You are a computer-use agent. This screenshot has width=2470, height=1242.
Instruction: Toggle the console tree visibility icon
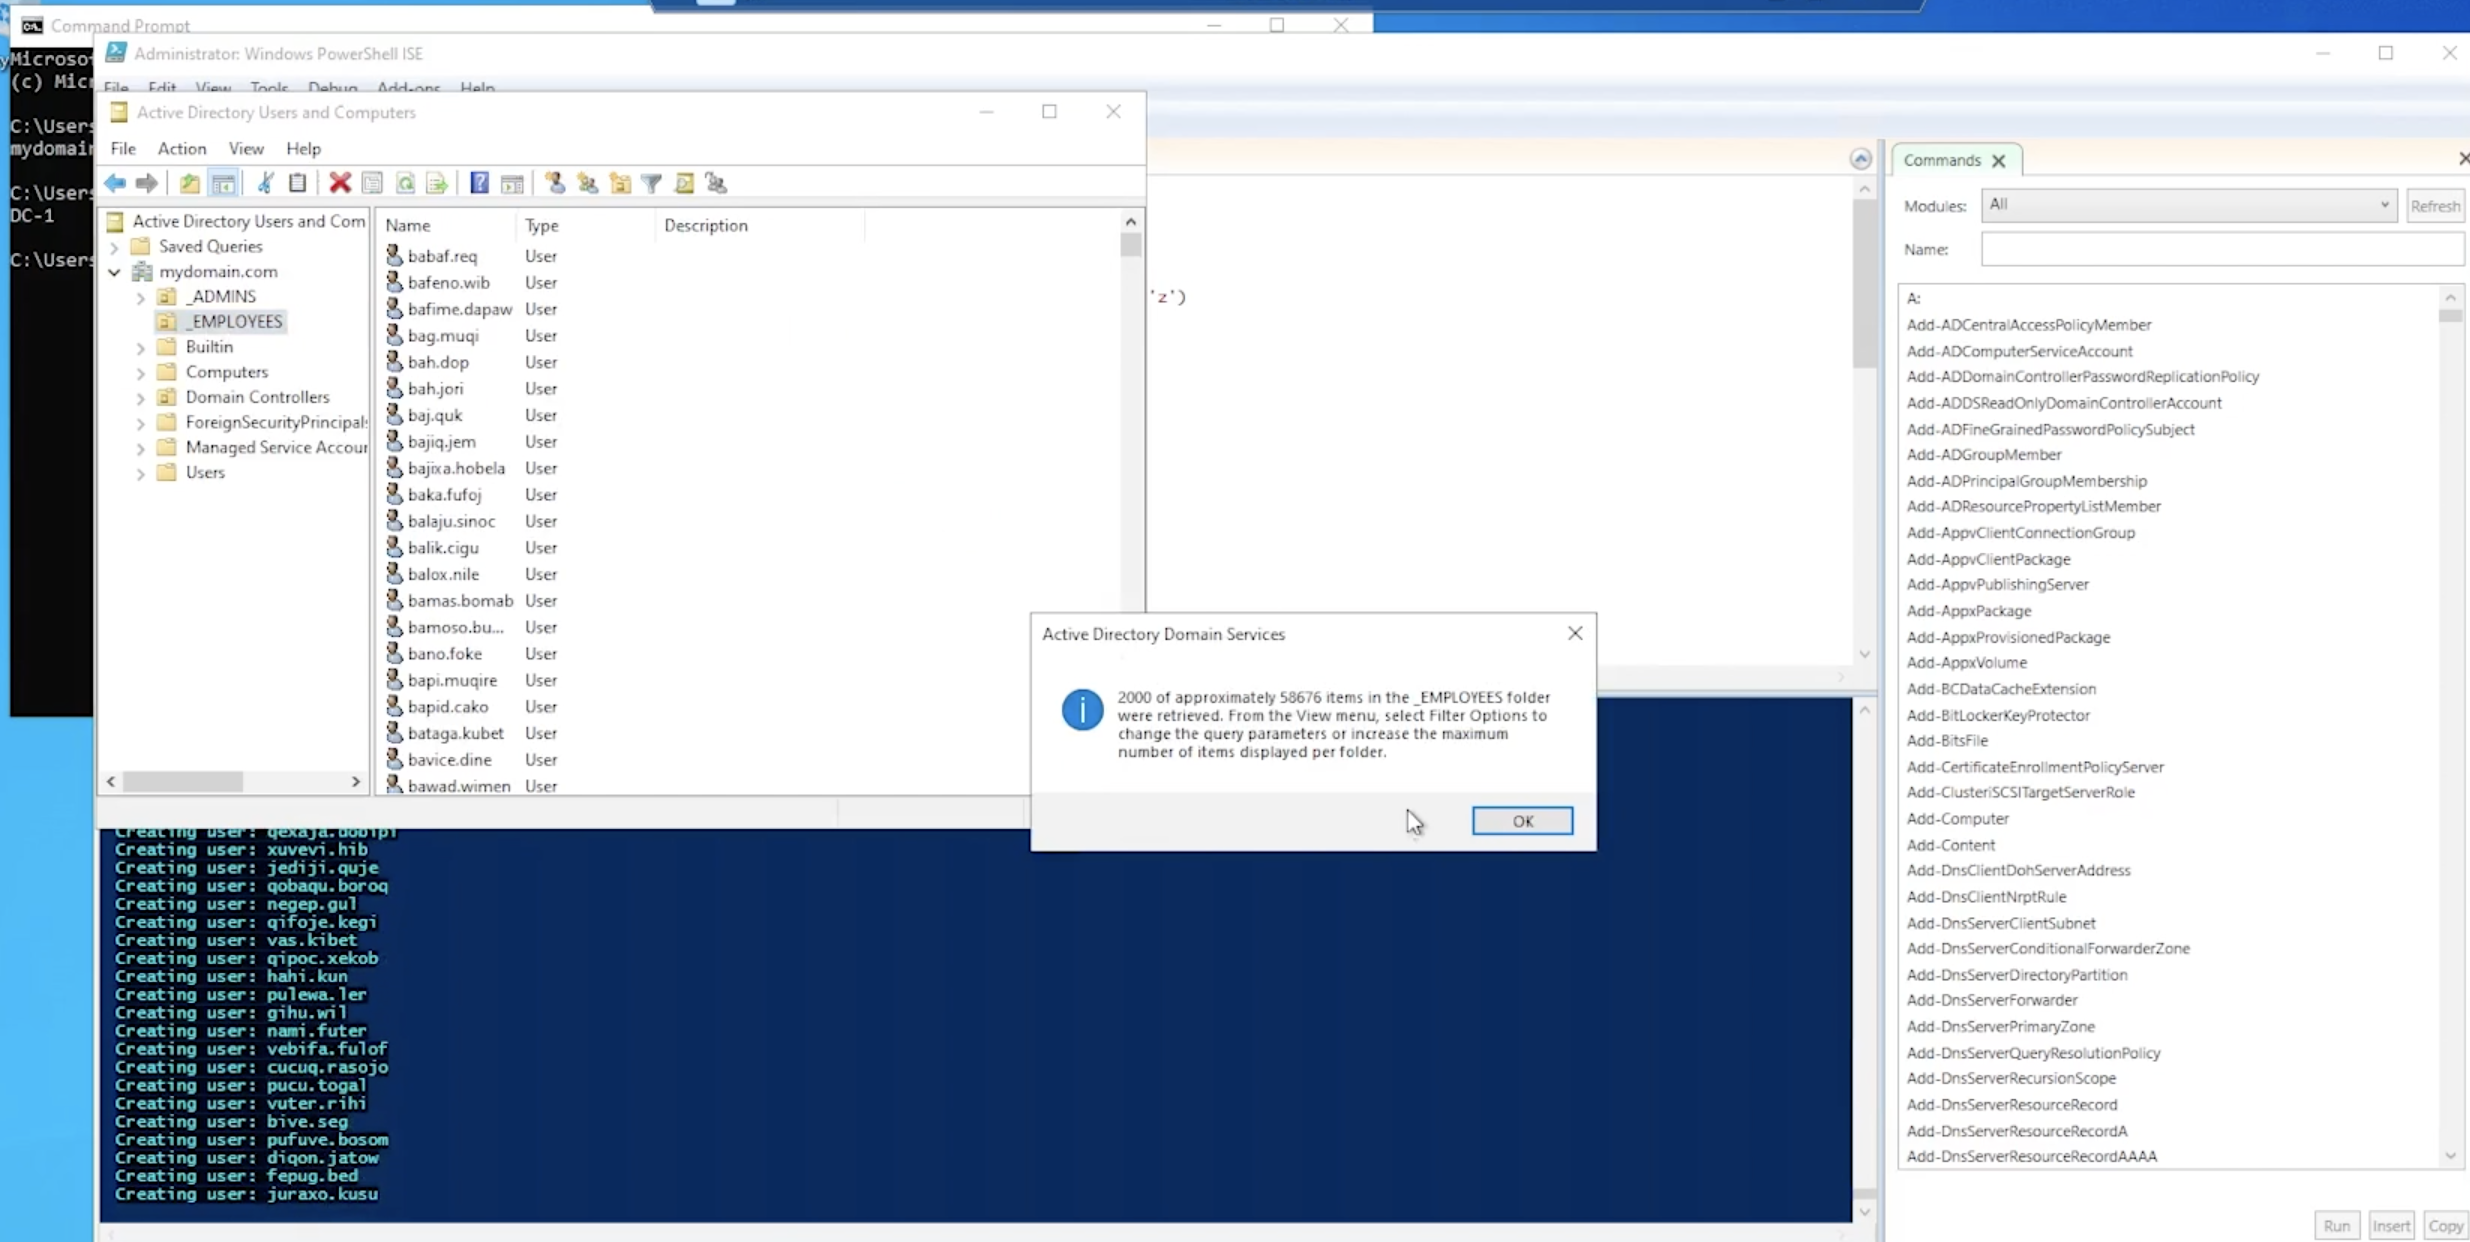[x=224, y=183]
